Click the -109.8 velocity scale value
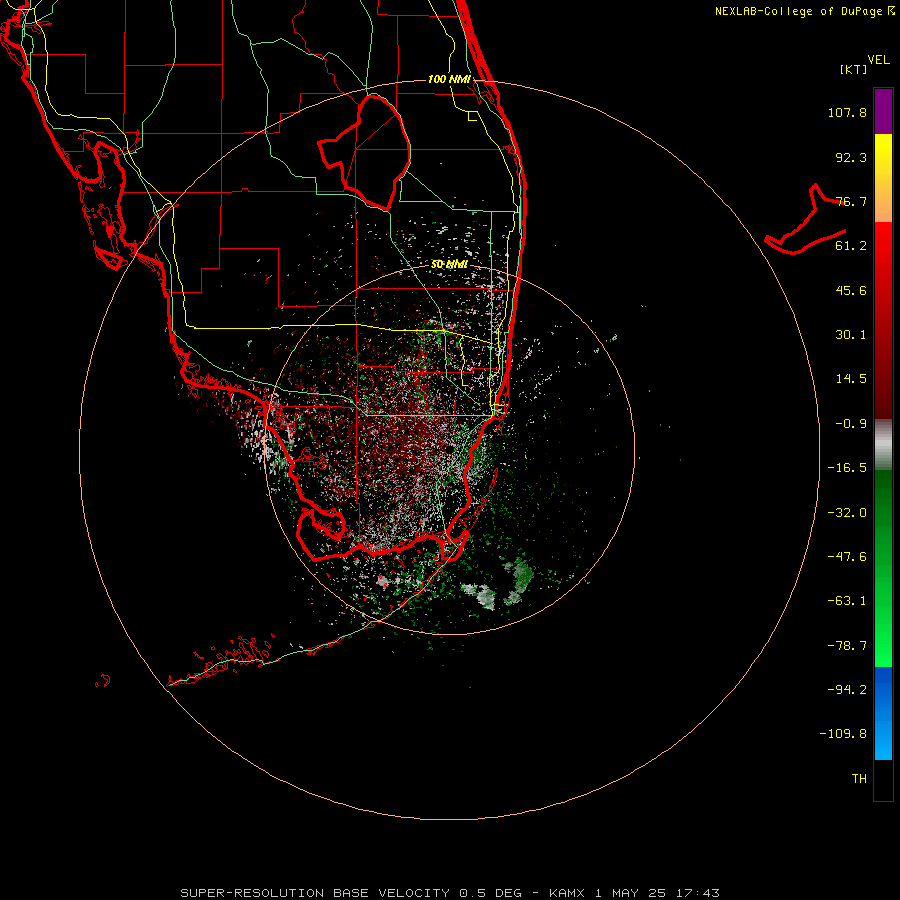The image size is (900, 900). click(x=844, y=734)
